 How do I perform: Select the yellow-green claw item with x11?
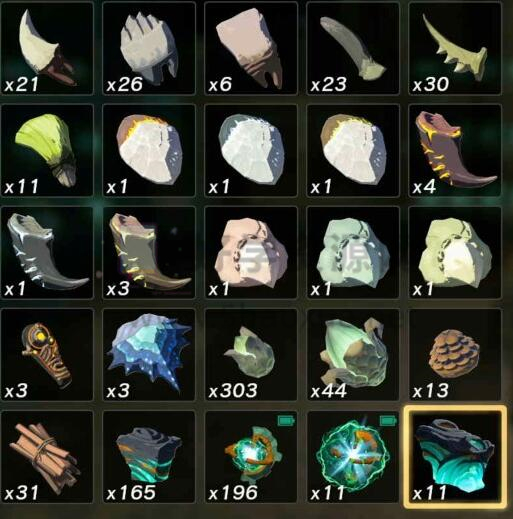point(47,150)
